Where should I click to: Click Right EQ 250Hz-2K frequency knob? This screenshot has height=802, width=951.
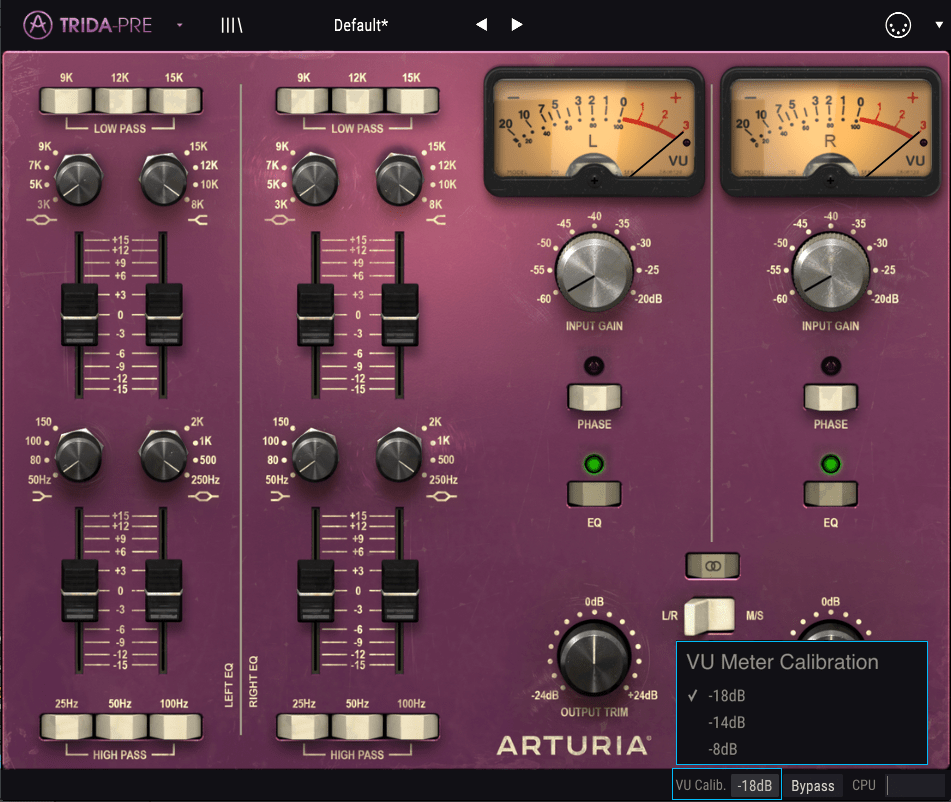399,455
